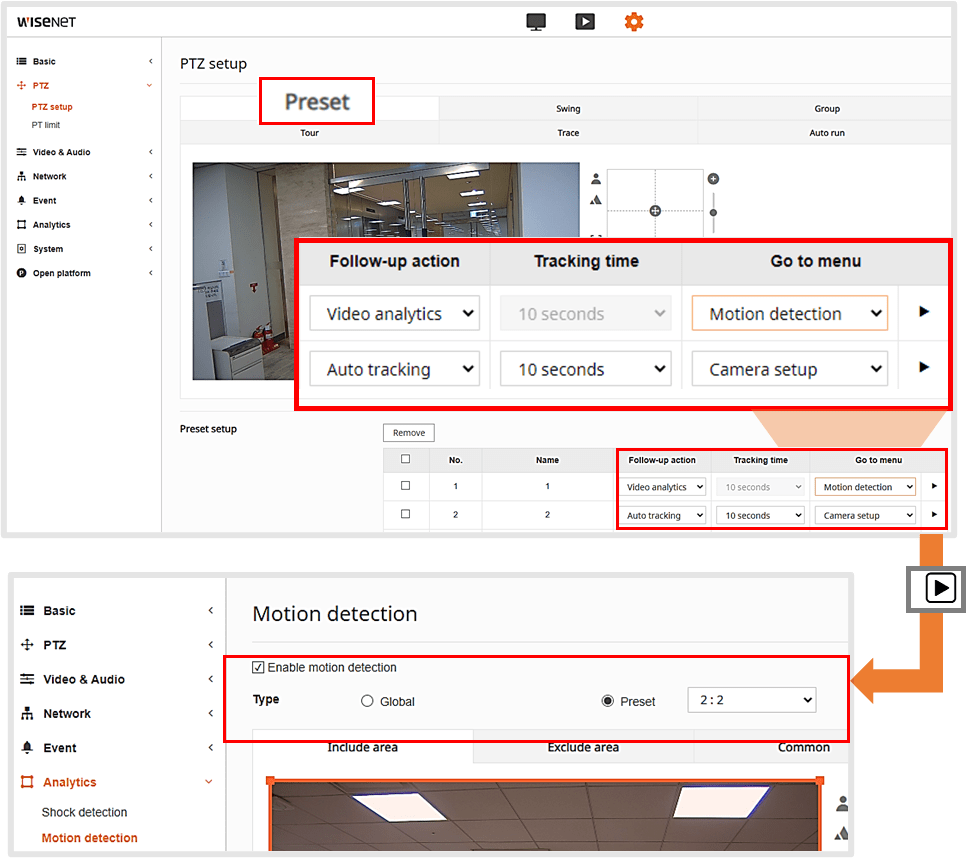Click the Remove button in Preset setup

tap(408, 432)
